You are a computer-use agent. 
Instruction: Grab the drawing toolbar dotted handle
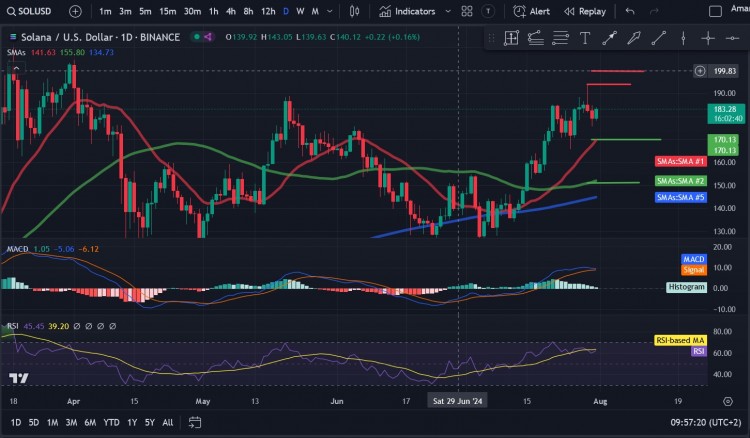(x=491, y=38)
